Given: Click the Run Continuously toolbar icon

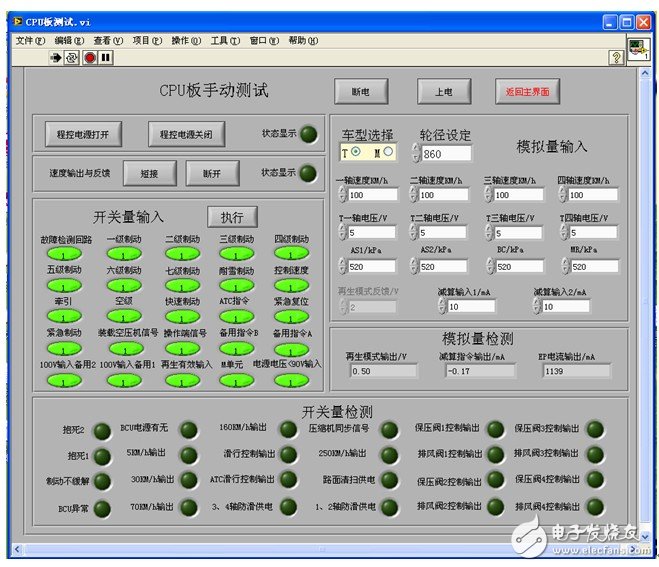Looking at the screenshot, I should pos(72,58).
